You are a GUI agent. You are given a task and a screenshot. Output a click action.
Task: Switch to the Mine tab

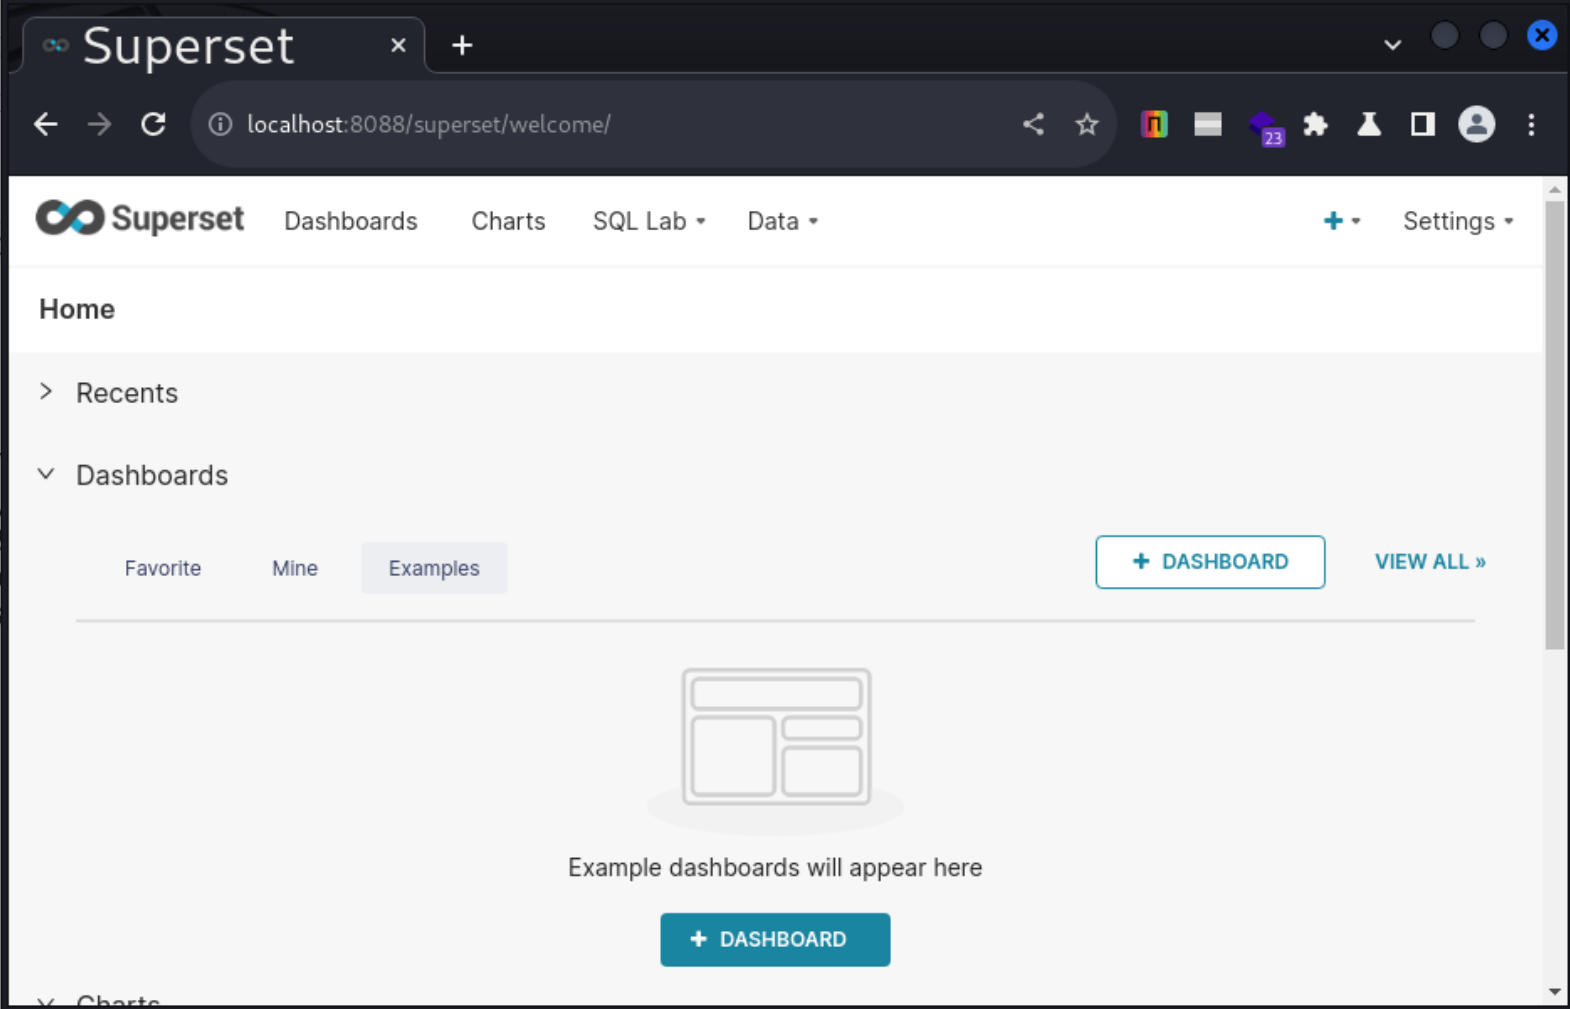click(295, 568)
